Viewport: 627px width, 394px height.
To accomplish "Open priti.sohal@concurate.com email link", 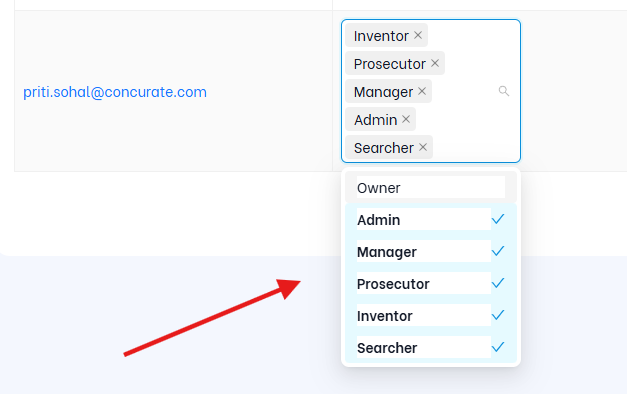I will (x=115, y=92).
